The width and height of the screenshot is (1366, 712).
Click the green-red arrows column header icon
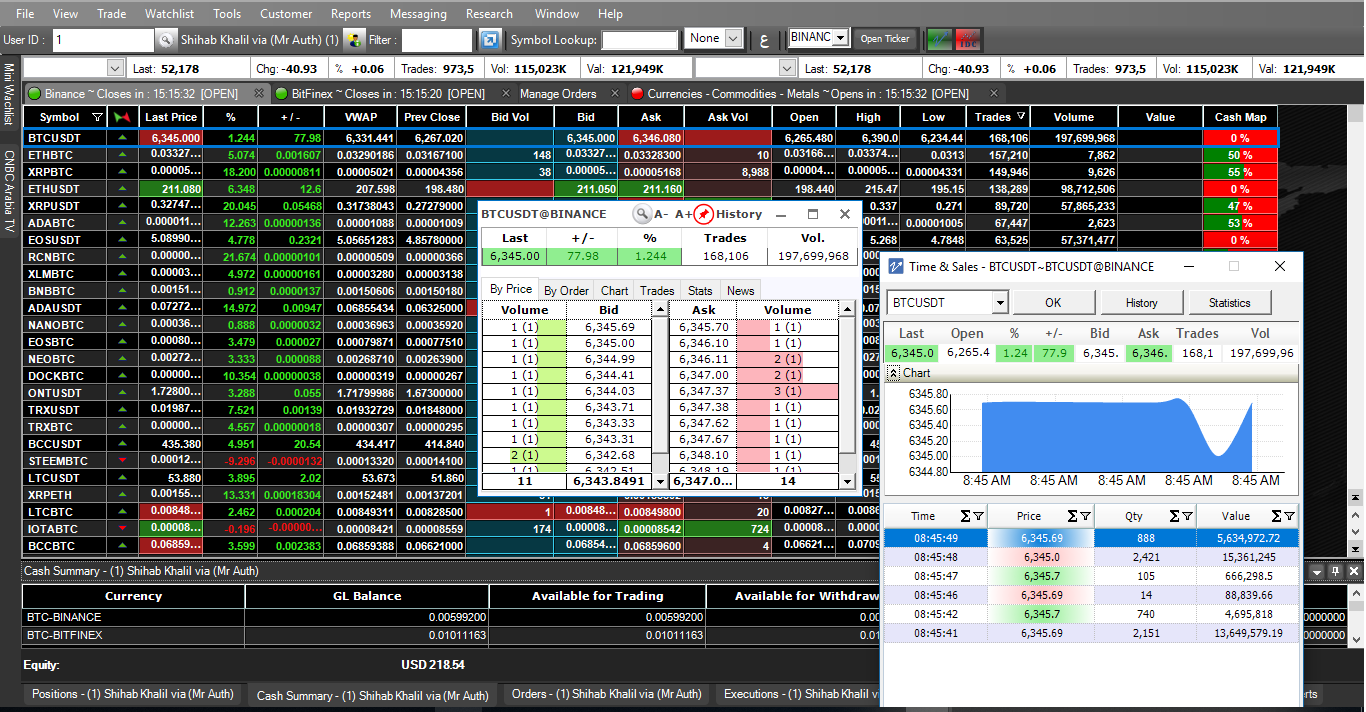(x=122, y=117)
